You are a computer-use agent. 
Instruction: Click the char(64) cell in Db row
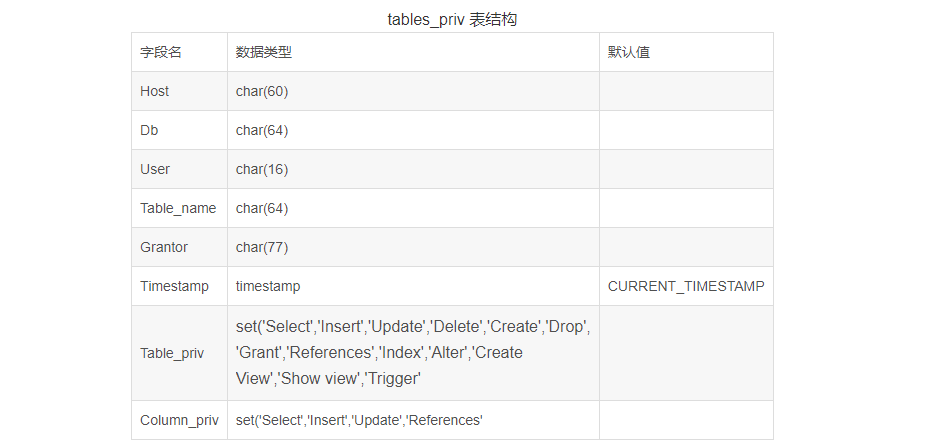(x=262, y=130)
